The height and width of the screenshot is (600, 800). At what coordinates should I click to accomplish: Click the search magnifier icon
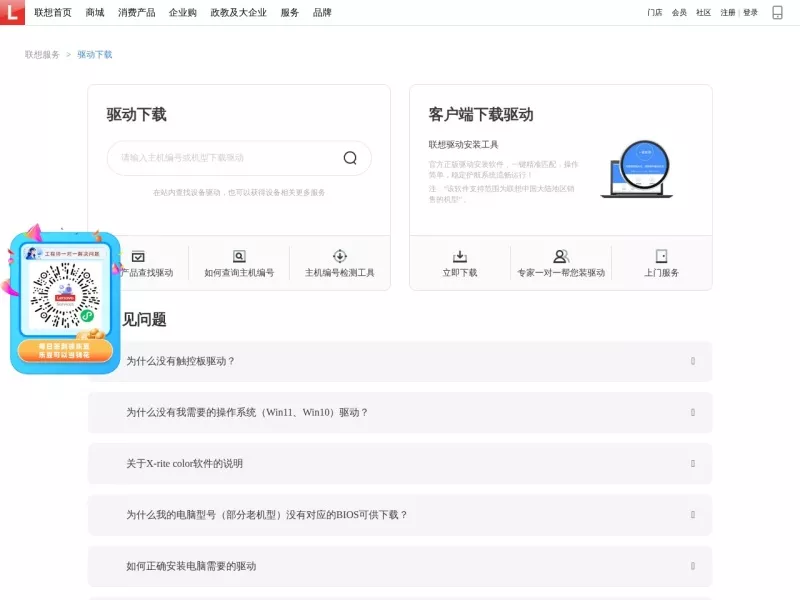(x=350, y=158)
